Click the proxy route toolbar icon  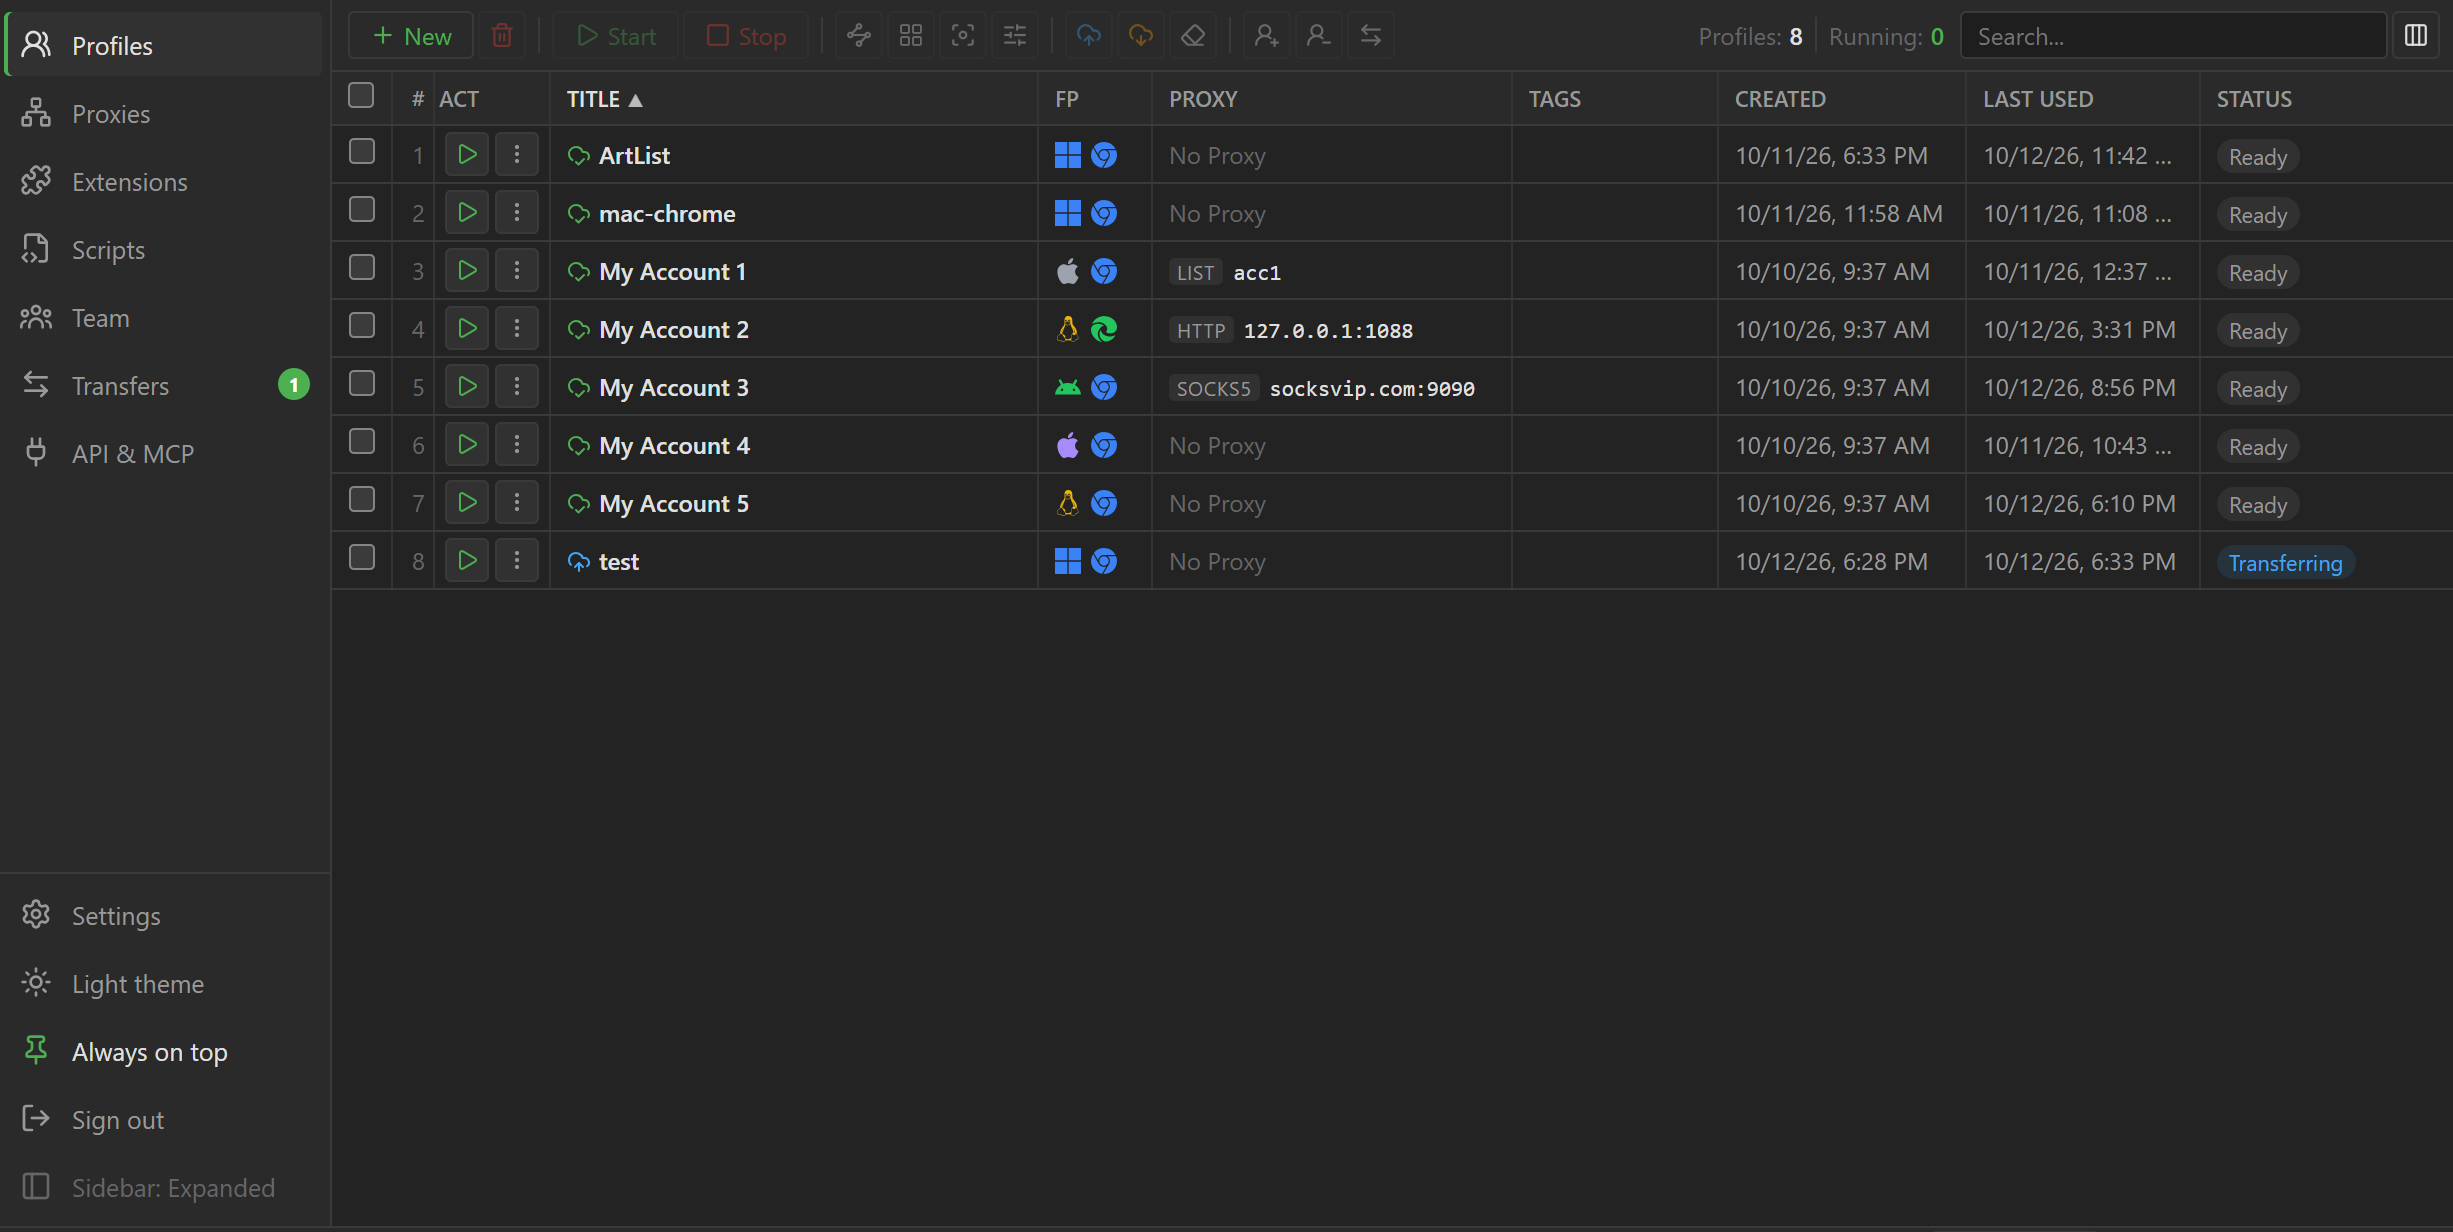tap(858, 36)
